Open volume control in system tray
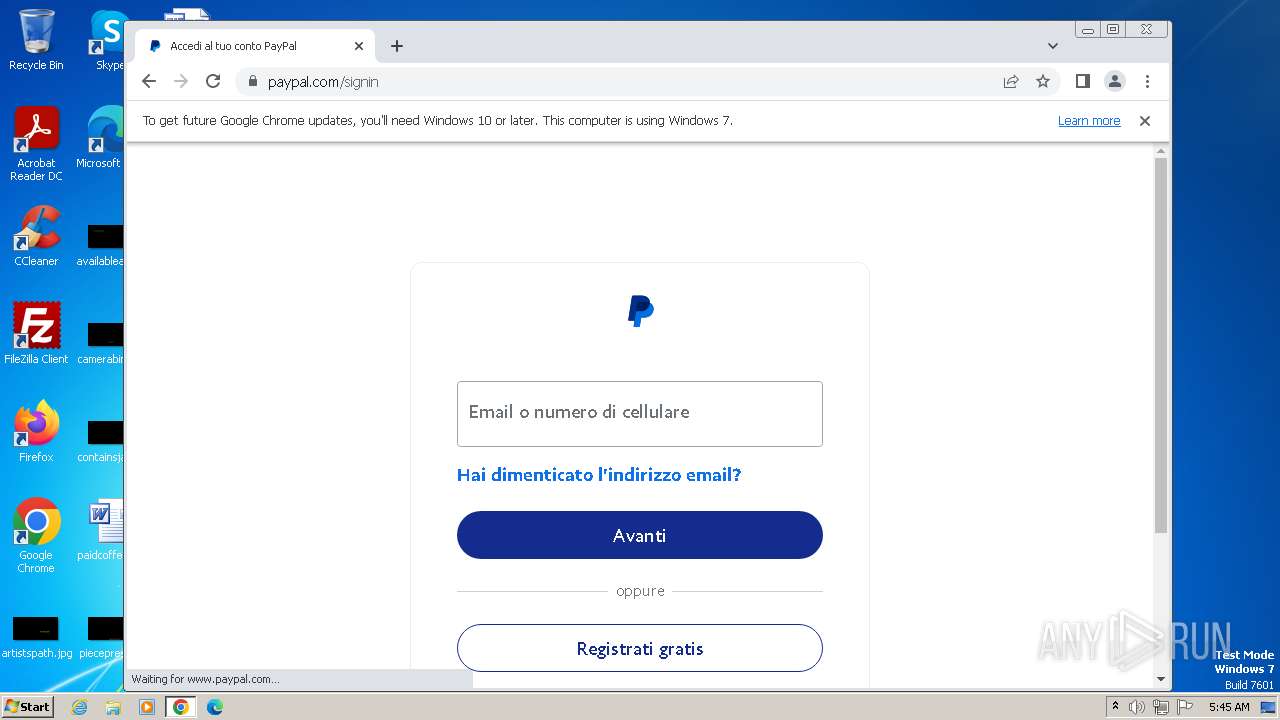 coord(1137,707)
